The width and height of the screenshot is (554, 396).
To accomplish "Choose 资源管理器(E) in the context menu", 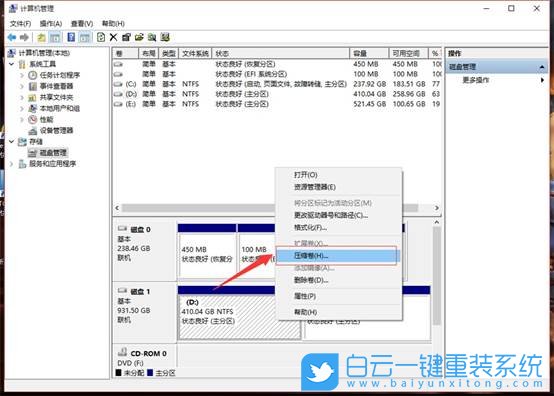I will [338, 187].
